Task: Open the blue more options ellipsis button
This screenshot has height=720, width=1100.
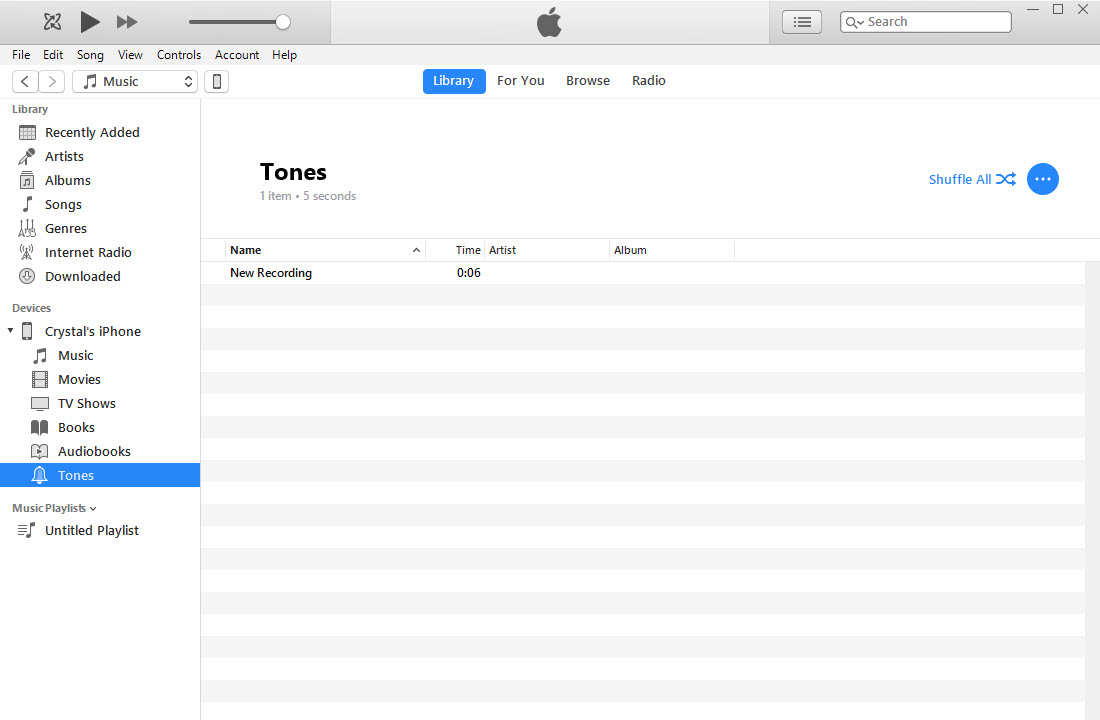Action: pyautogui.click(x=1042, y=179)
